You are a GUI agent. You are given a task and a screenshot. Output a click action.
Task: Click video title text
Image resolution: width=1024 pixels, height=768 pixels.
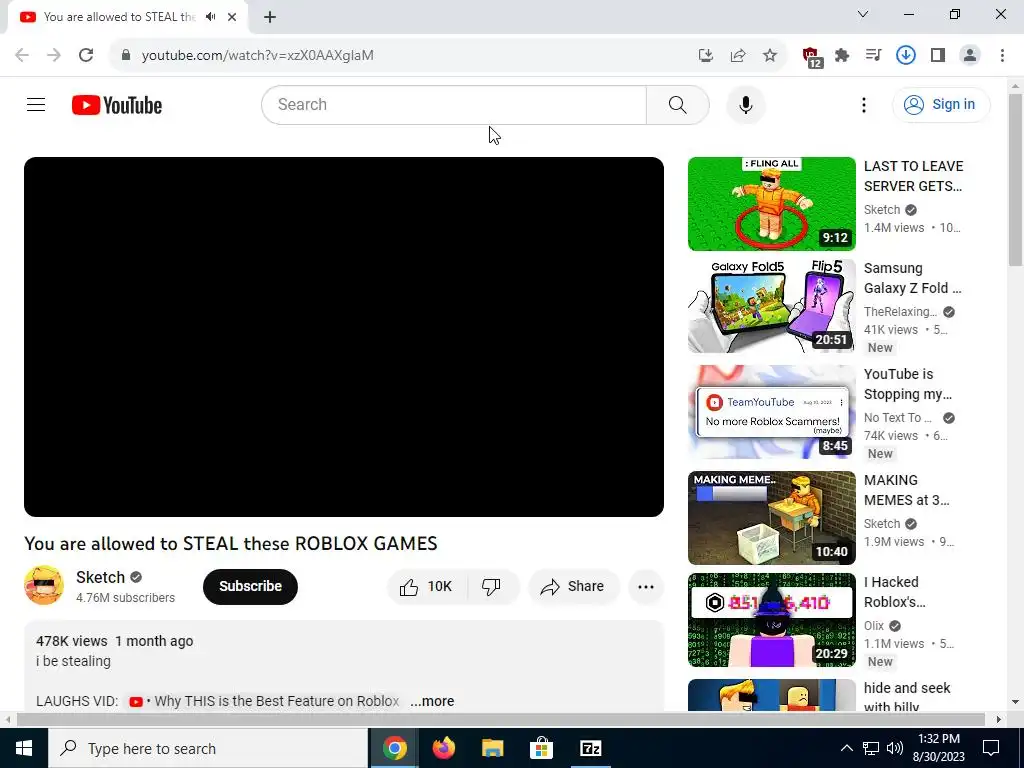tap(231, 543)
